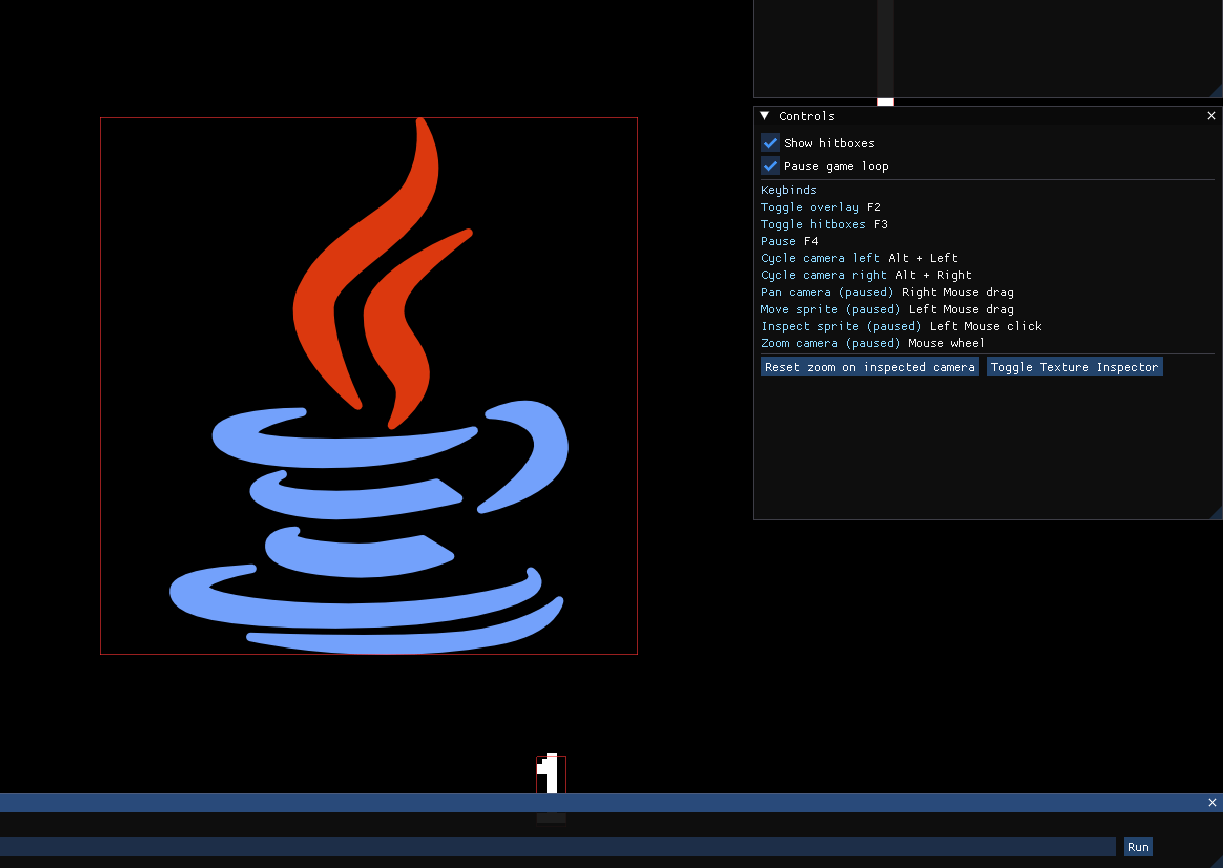Click the Run button
Screen dimensions: 1223x868
[x=1138, y=847]
